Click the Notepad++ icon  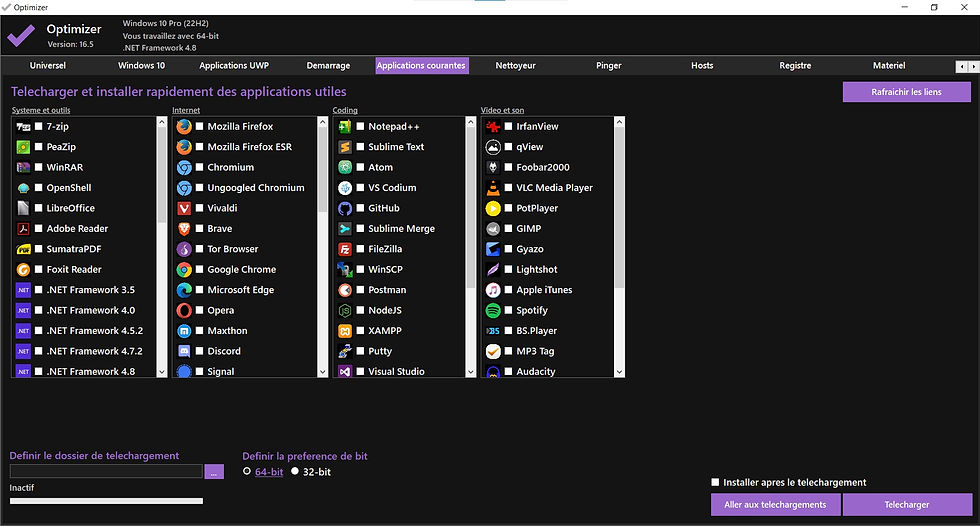pyautogui.click(x=345, y=127)
